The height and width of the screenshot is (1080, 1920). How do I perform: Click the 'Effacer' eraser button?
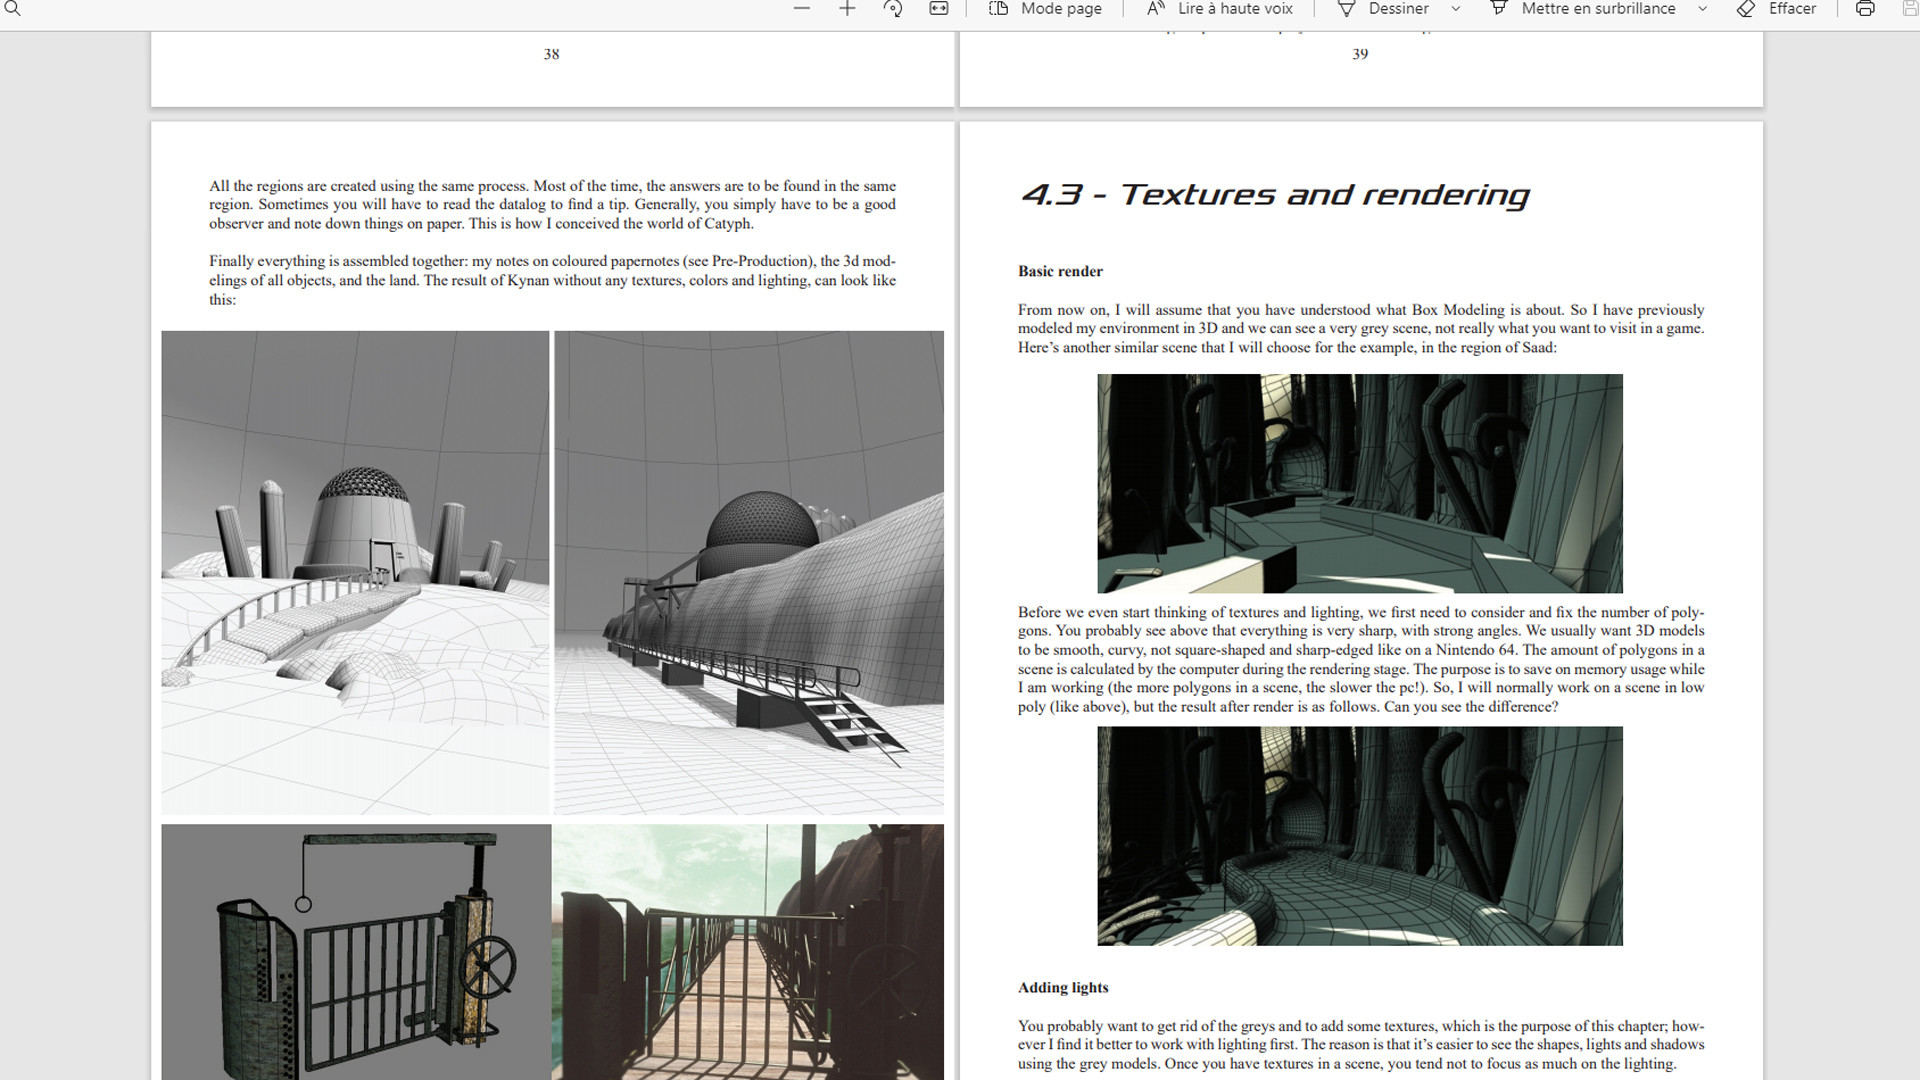[x=1779, y=8]
